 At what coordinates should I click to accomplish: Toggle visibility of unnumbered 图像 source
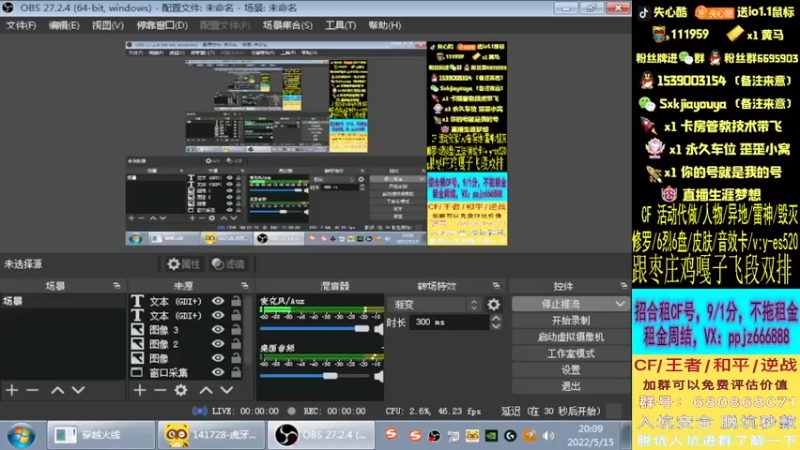click(x=218, y=358)
